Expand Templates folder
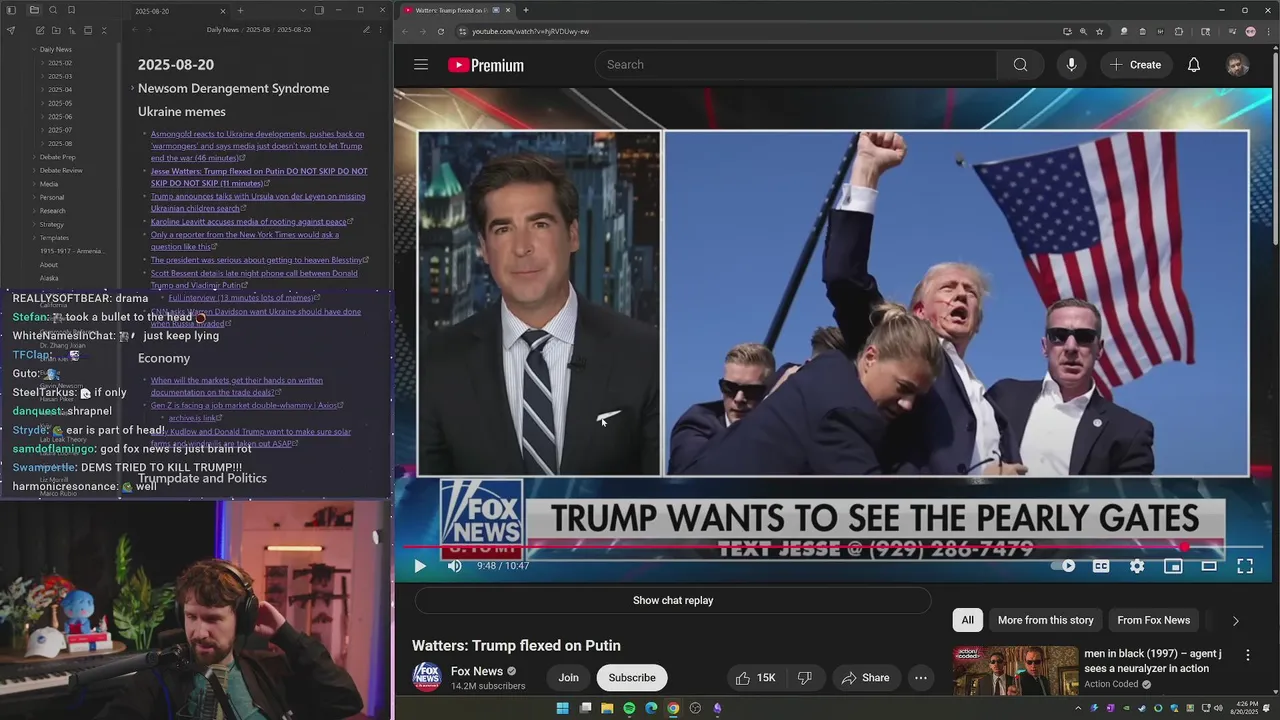 click(x=34, y=238)
